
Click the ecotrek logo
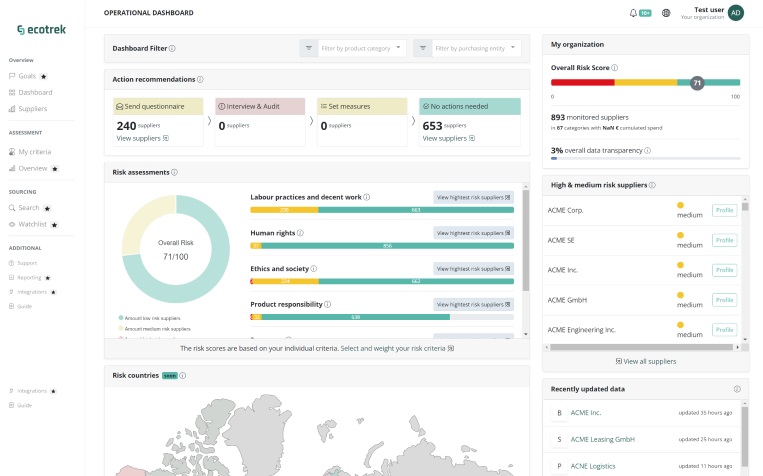[x=41, y=30]
